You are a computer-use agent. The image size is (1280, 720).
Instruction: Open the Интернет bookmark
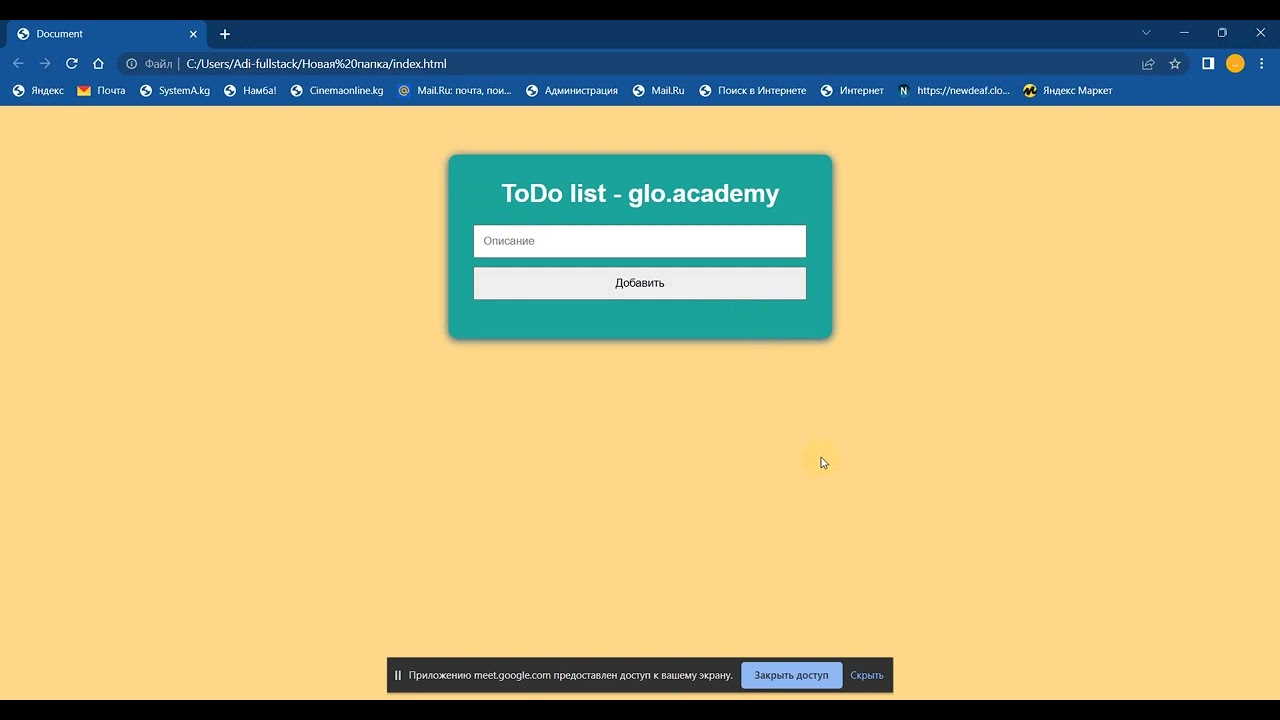[852, 90]
